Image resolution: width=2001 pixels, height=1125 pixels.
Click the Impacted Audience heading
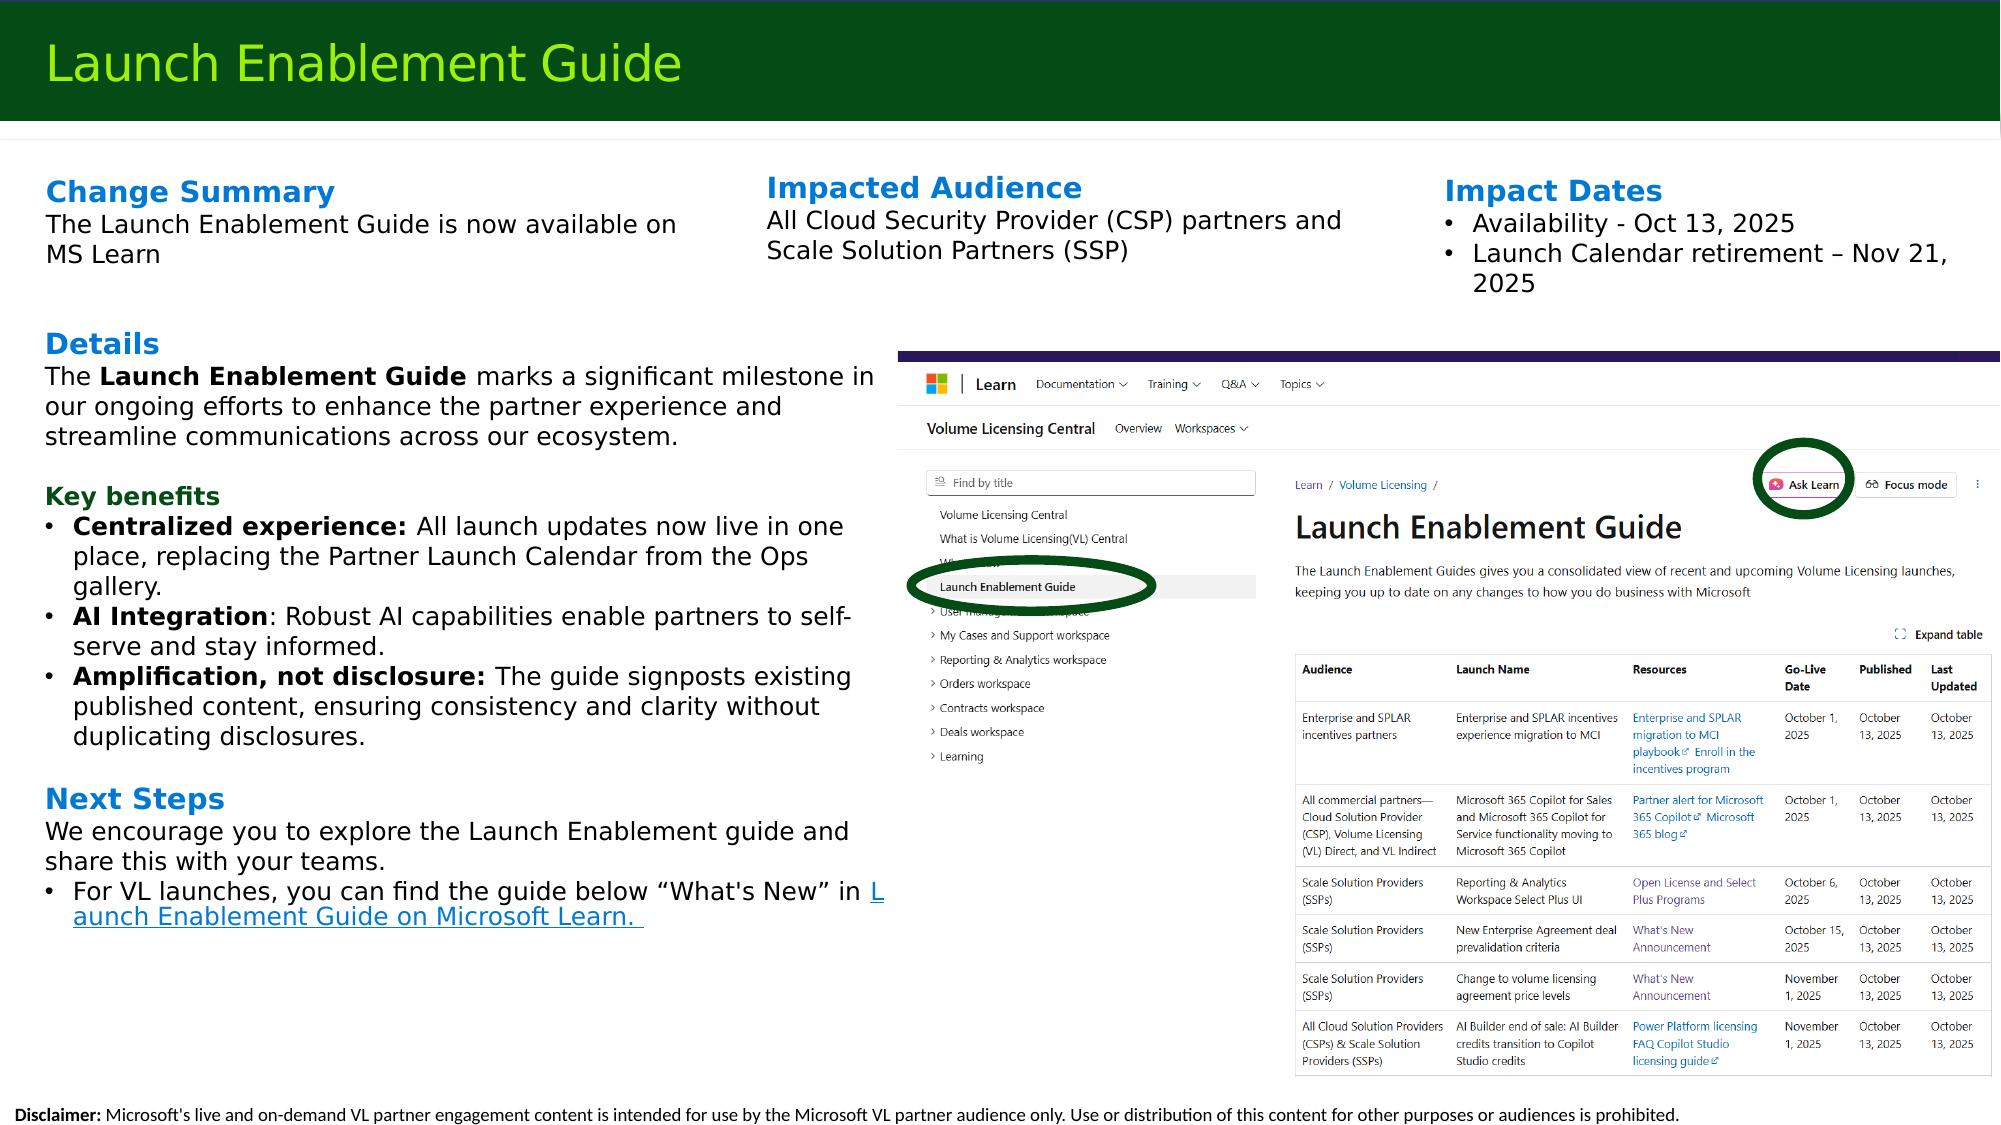[x=924, y=188]
